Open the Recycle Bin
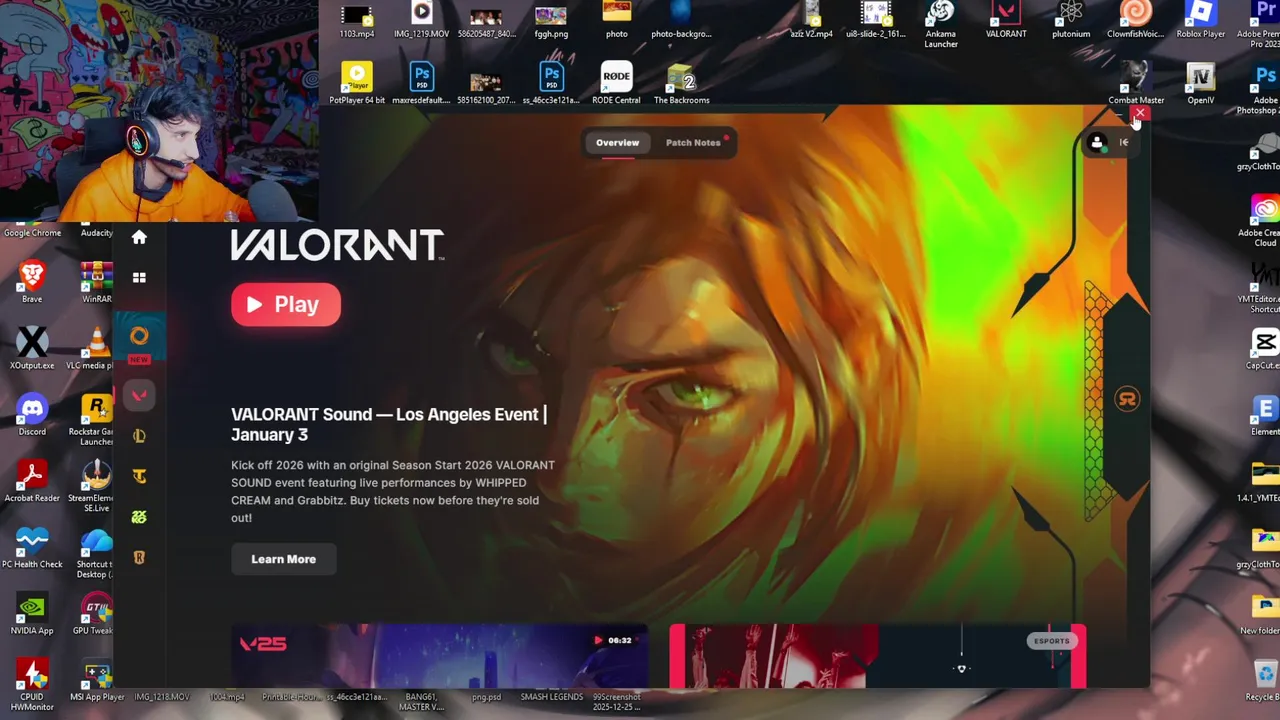 (1264, 680)
